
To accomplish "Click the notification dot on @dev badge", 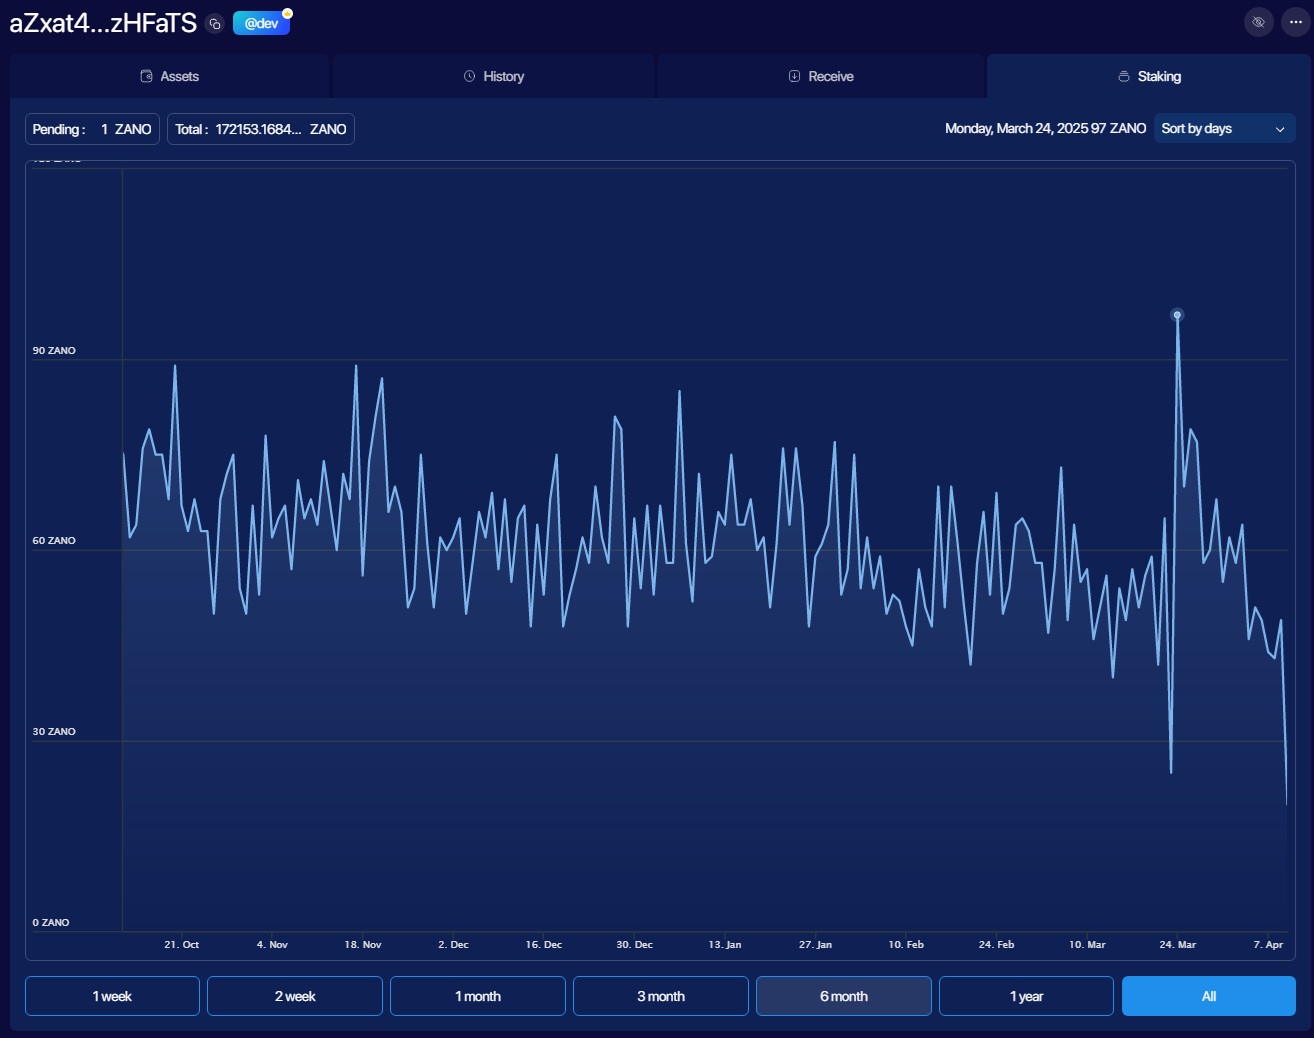I will (x=288, y=11).
